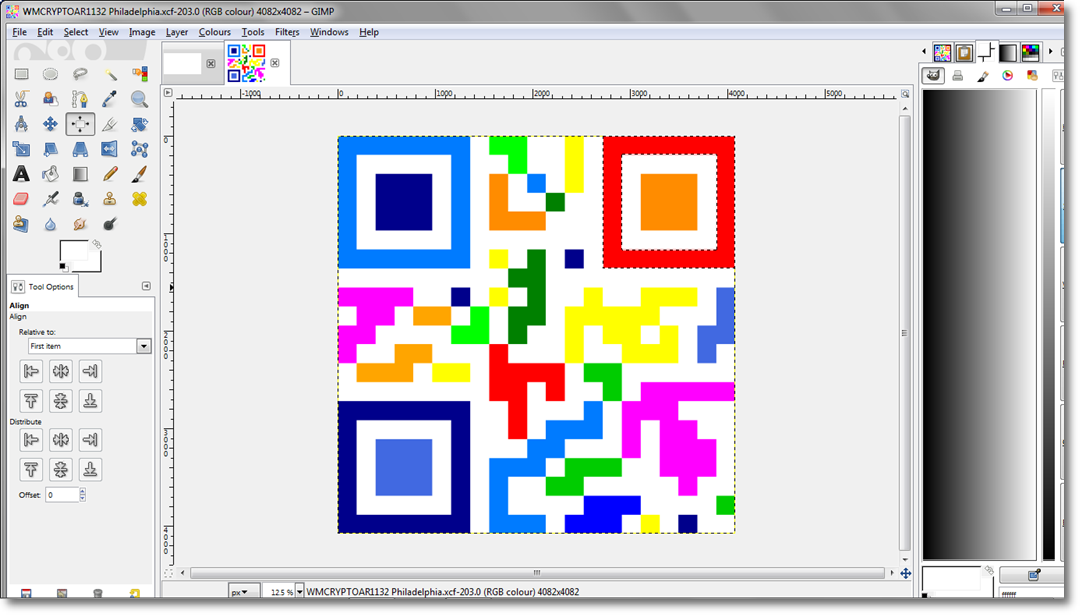
Task: Select the Ink tool
Action: (80, 199)
